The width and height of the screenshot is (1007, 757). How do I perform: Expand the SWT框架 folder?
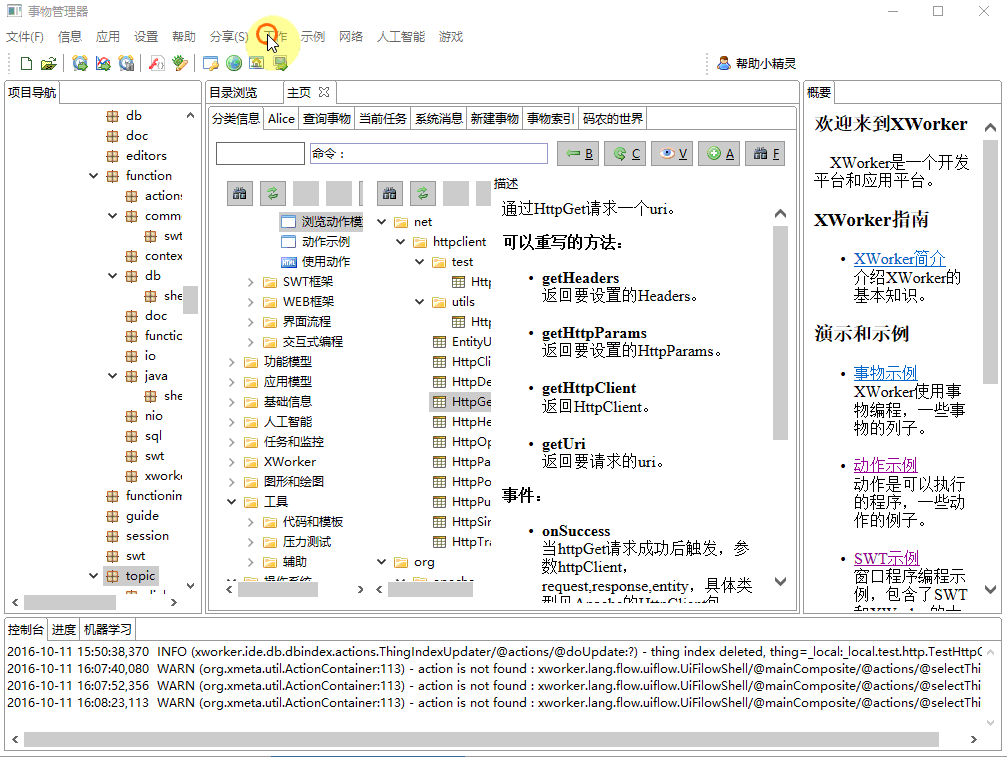[250, 282]
